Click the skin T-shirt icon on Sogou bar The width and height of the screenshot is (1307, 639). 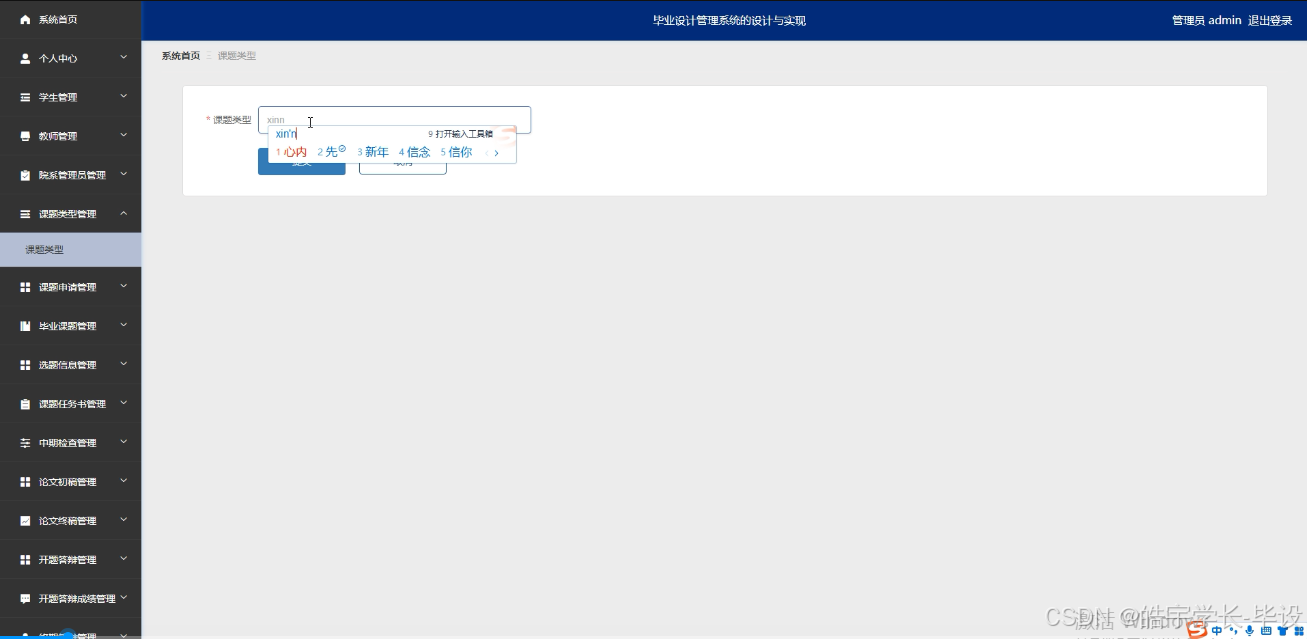click(x=1284, y=631)
